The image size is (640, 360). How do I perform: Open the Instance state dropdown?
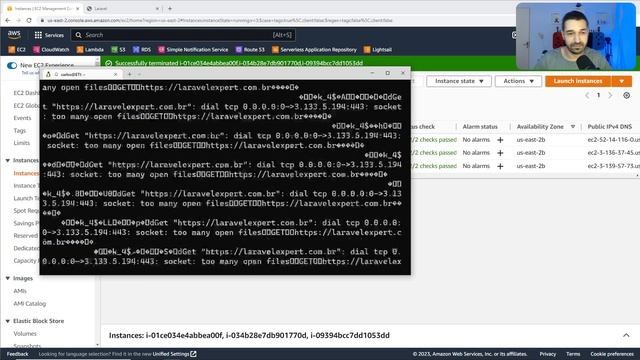click(x=459, y=81)
